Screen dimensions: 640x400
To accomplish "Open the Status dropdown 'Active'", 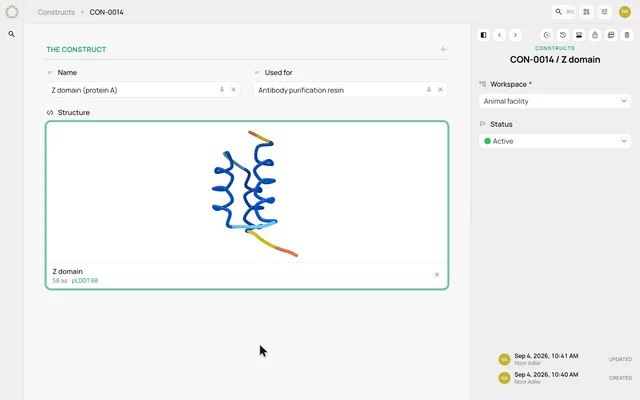I will coord(555,141).
